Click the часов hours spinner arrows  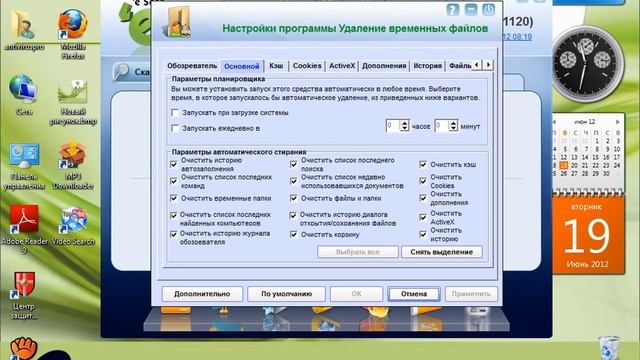404,126
